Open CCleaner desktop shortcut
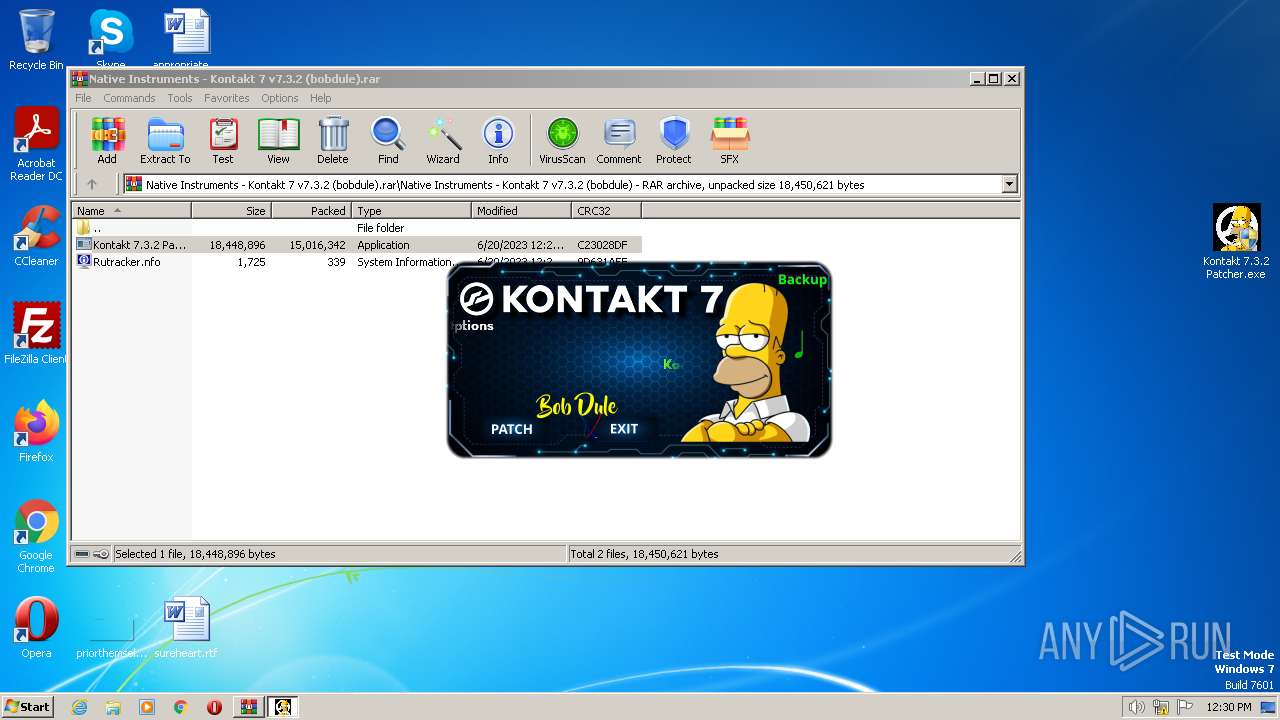 [x=36, y=236]
